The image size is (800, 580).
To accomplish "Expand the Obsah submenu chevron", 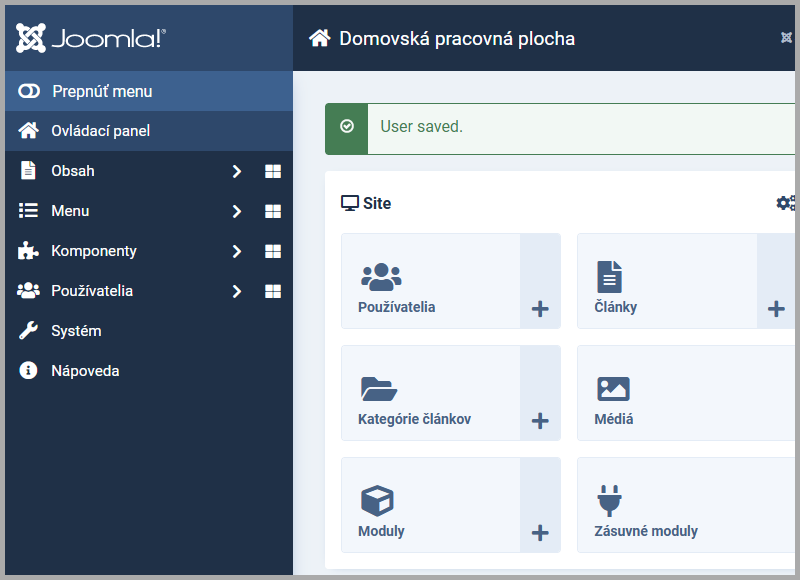I will coord(237,170).
